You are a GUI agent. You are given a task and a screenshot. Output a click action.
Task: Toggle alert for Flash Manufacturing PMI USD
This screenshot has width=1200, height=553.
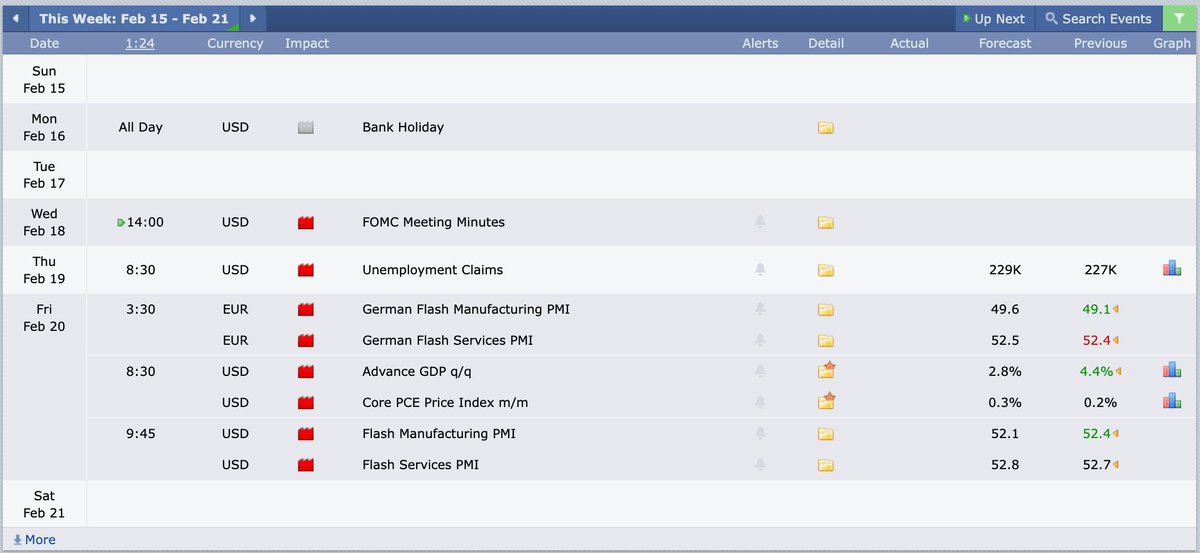(760, 434)
